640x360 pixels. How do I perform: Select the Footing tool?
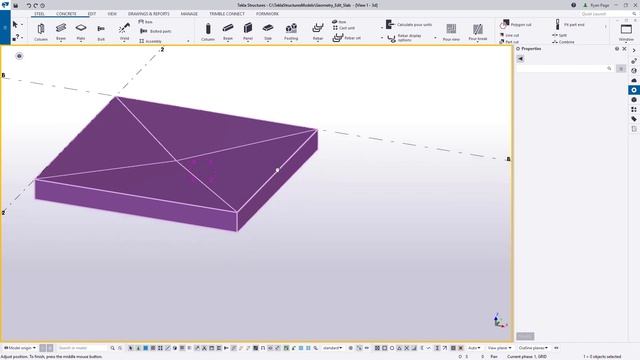pyautogui.click(x=291, y=32)
